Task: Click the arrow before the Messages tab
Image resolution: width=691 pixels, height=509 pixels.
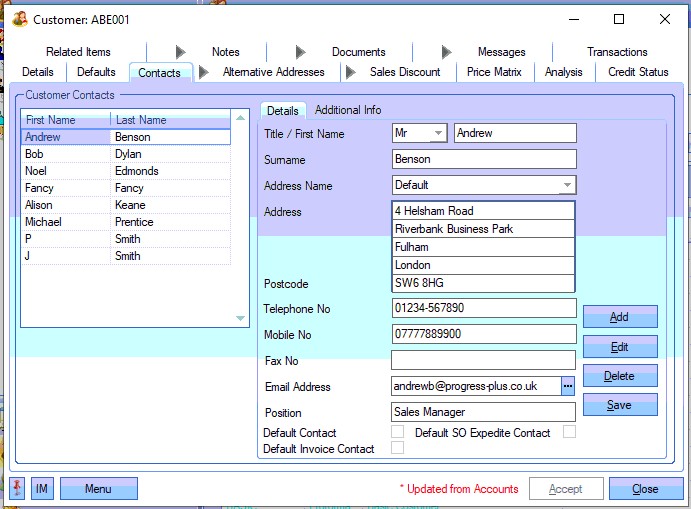Action: (447, 52)
